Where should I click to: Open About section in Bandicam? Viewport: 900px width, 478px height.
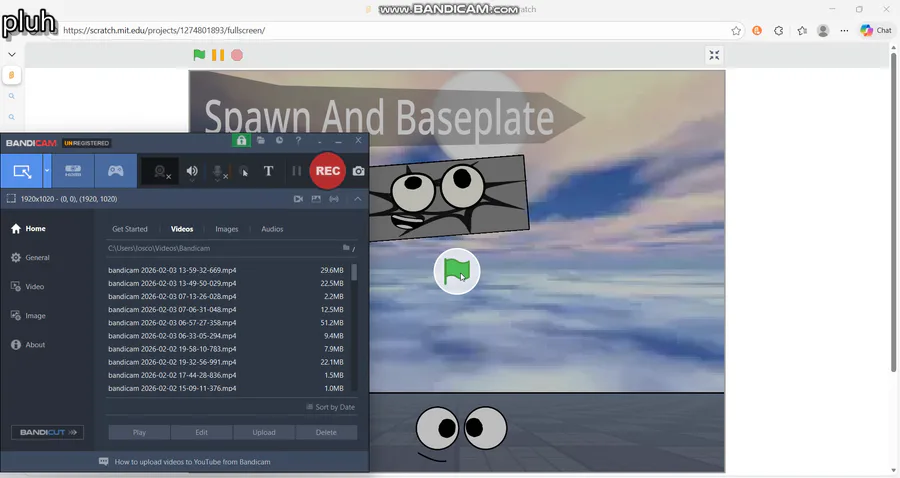pyautogui.click(x=28, y=345)
